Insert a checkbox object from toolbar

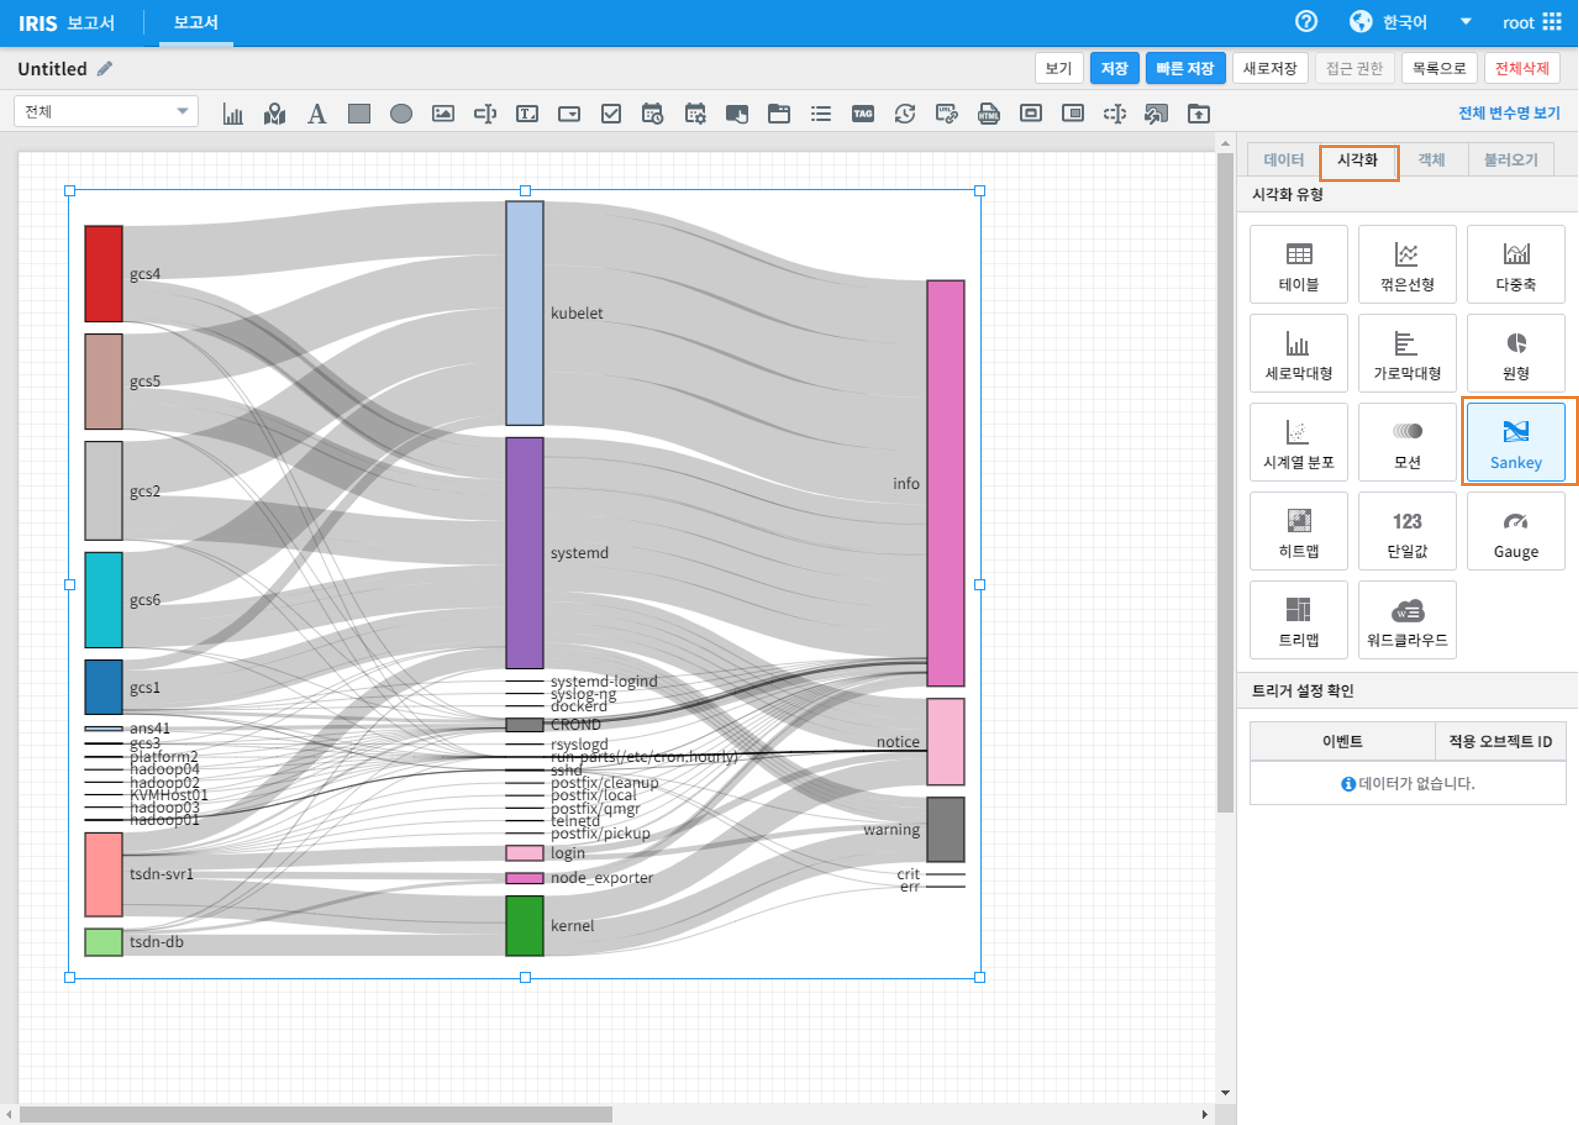[611, 114]
